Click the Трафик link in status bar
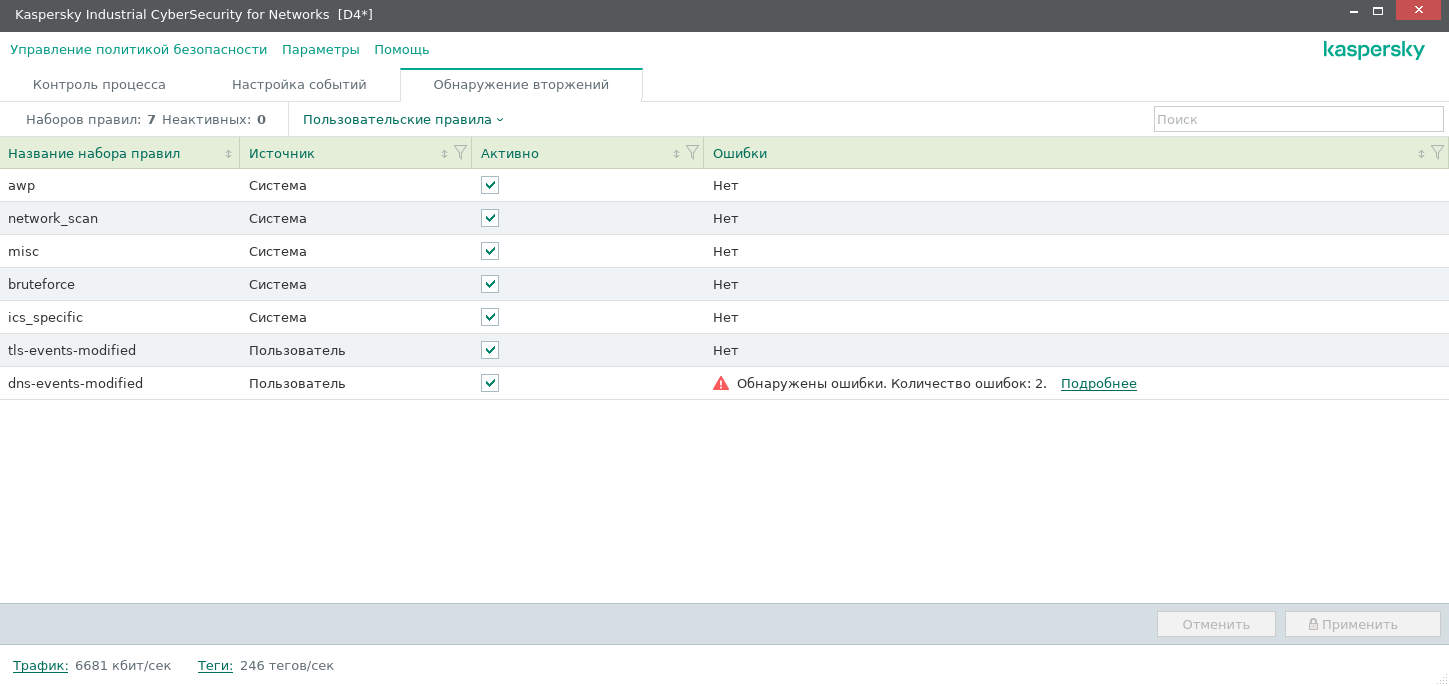1449x686 pixels. point(40,665)
